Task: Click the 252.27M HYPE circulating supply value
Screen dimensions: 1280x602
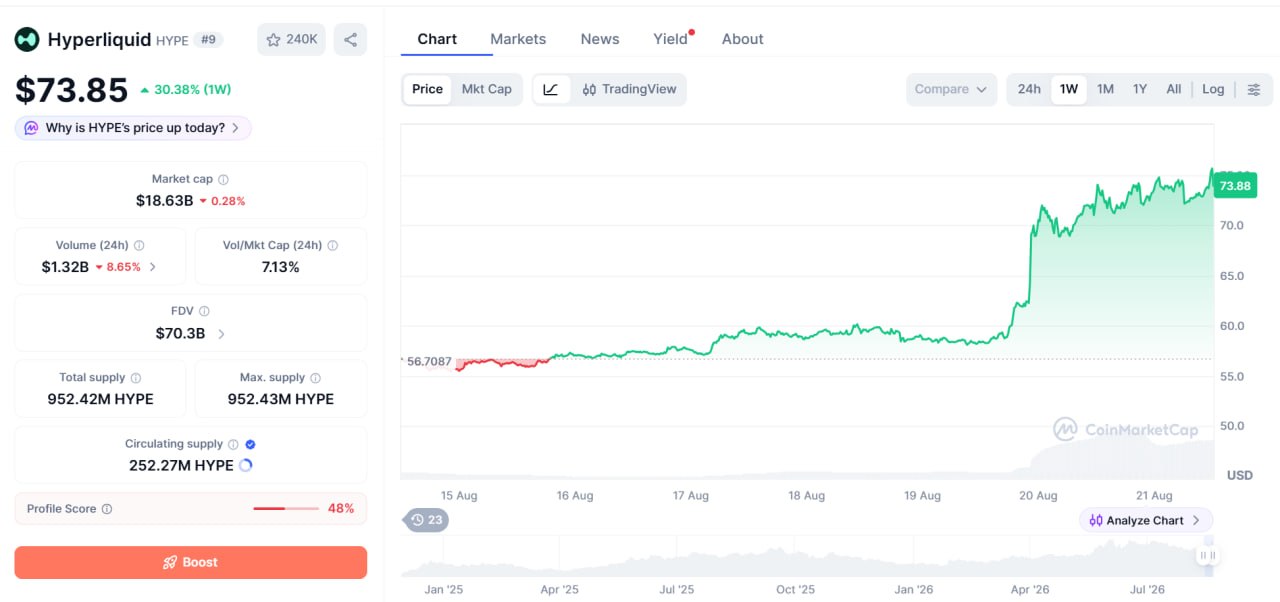Action: (181, 465)
